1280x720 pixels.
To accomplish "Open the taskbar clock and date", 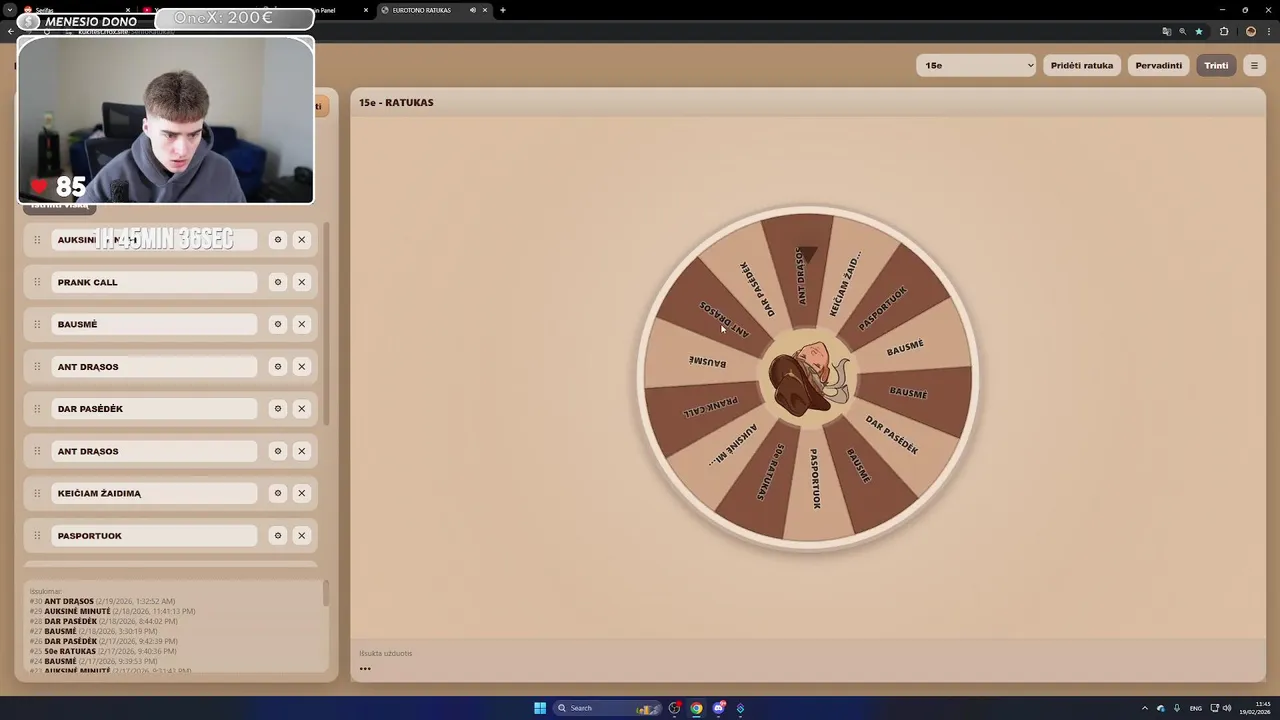I will tap(1257, 708).
